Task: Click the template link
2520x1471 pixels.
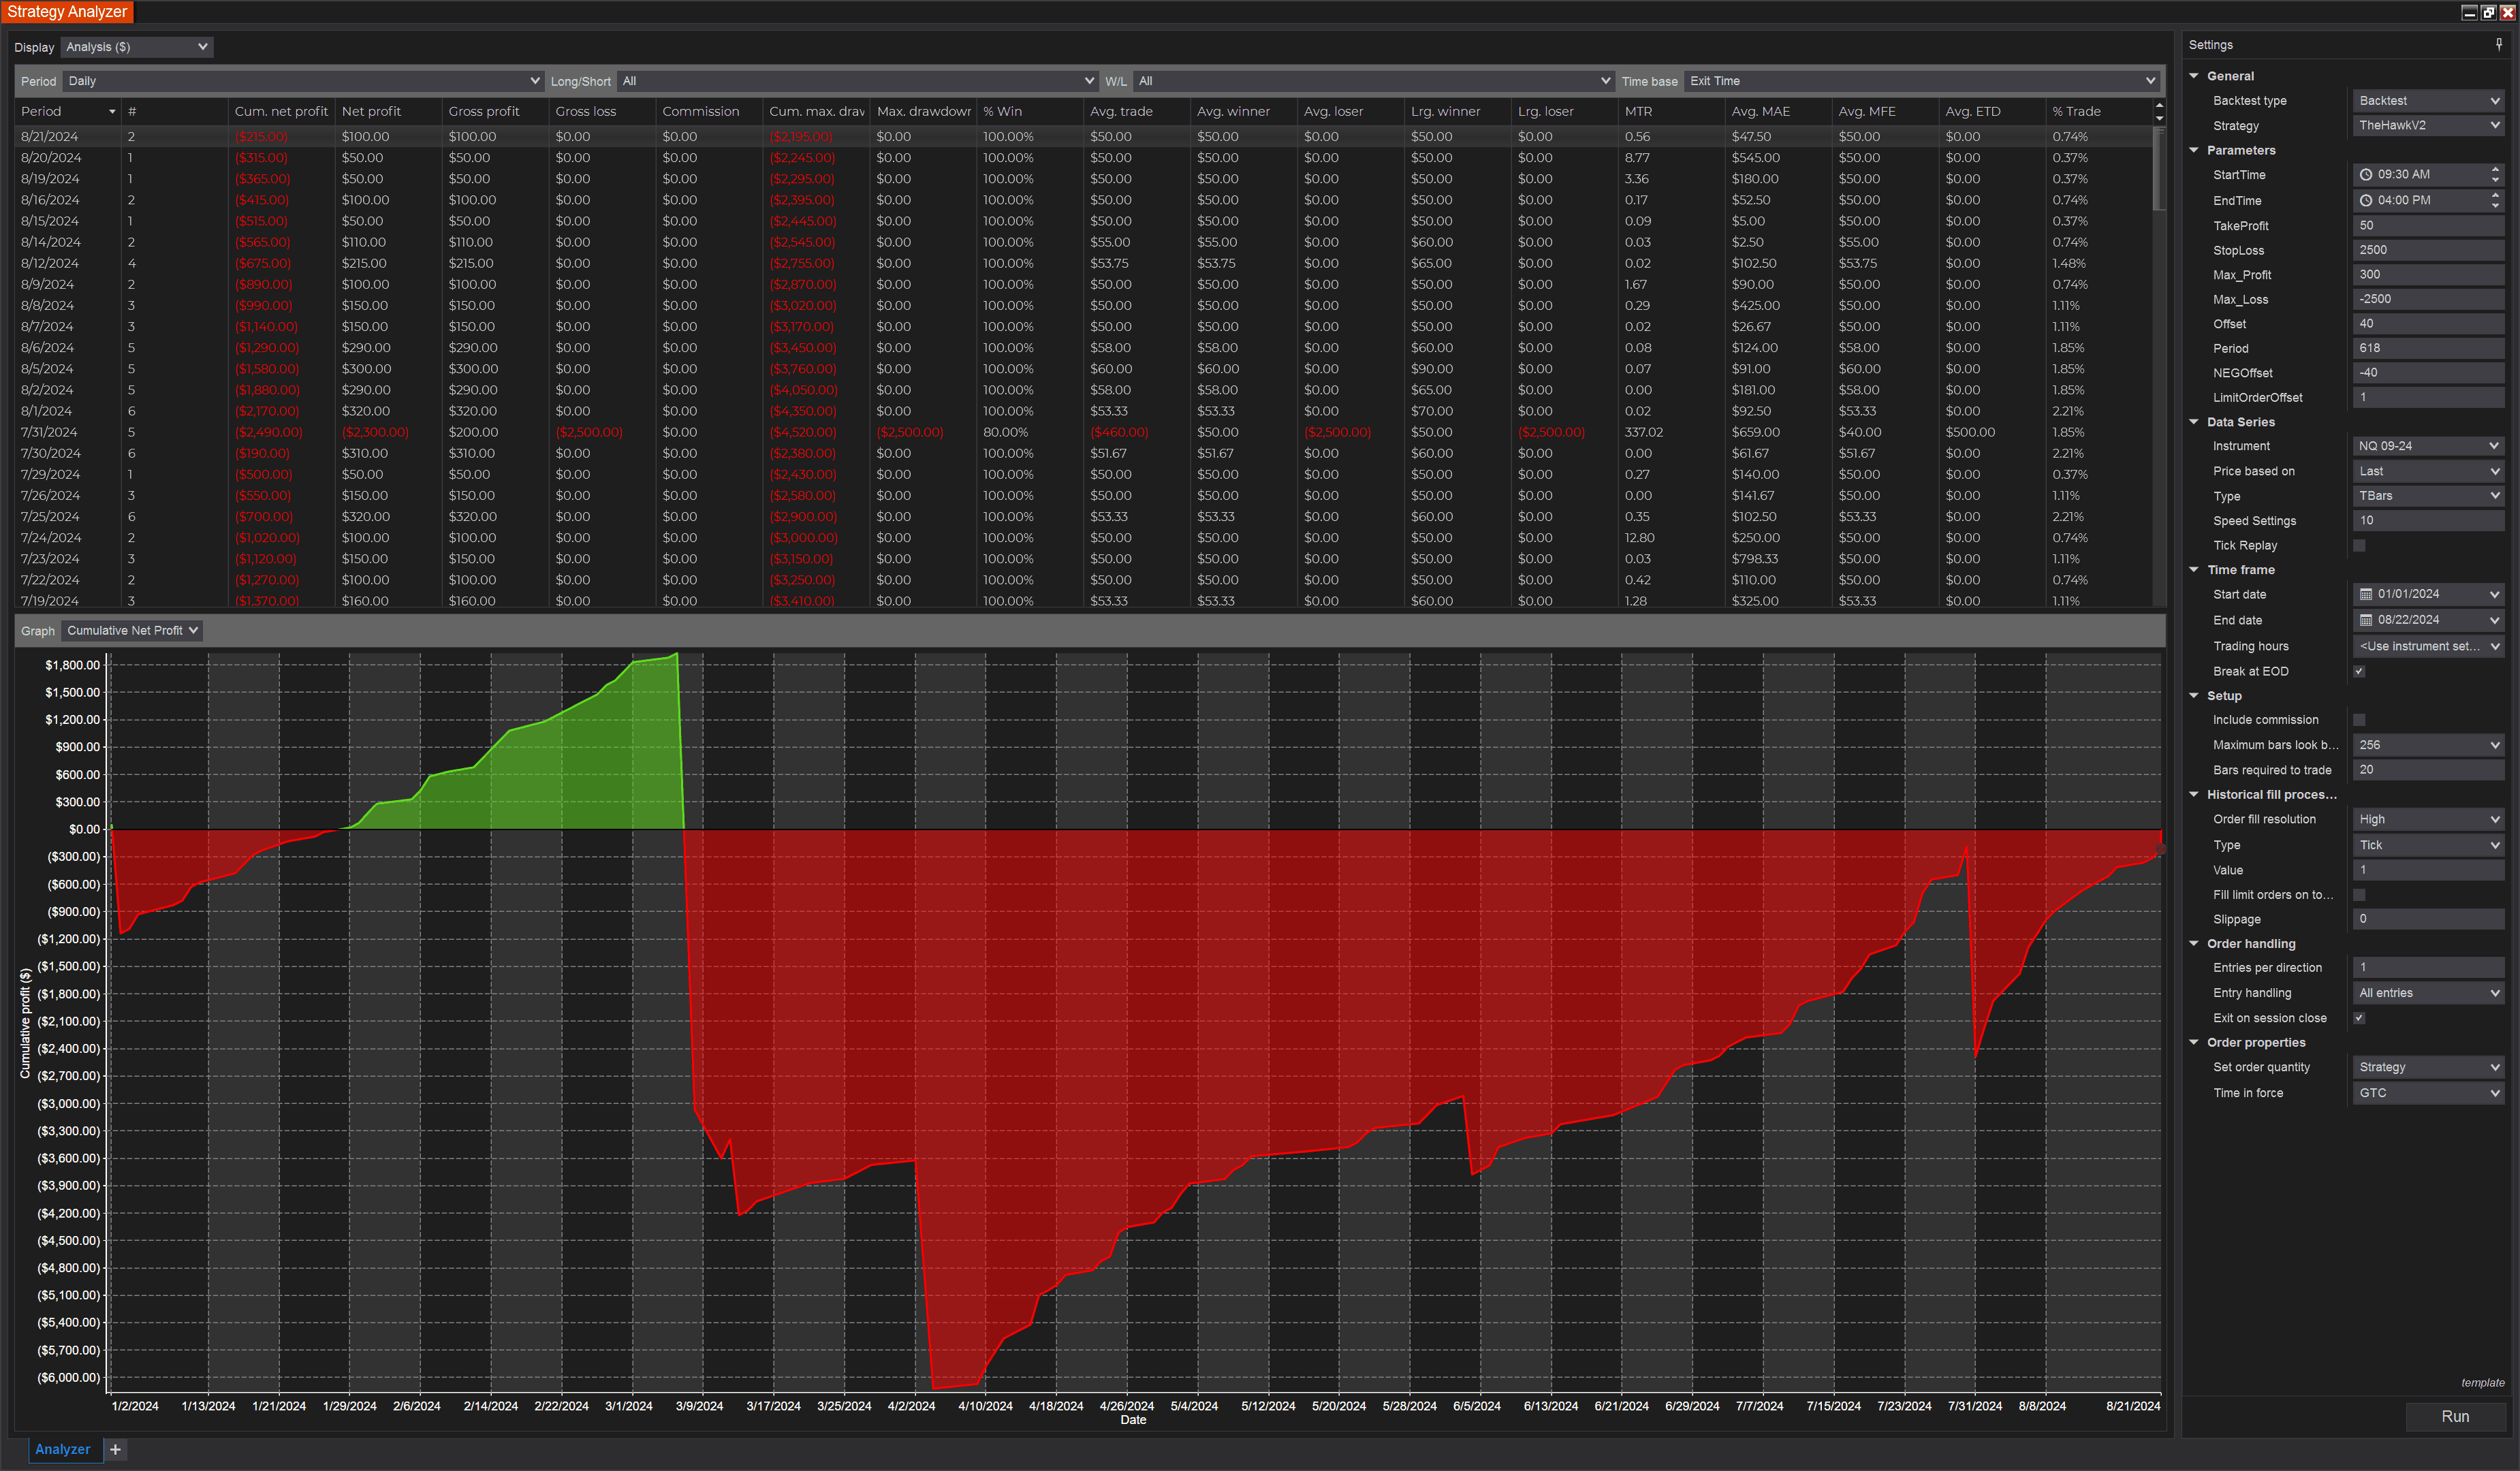Action: pyautogui.click(x=2482, y=1383)
